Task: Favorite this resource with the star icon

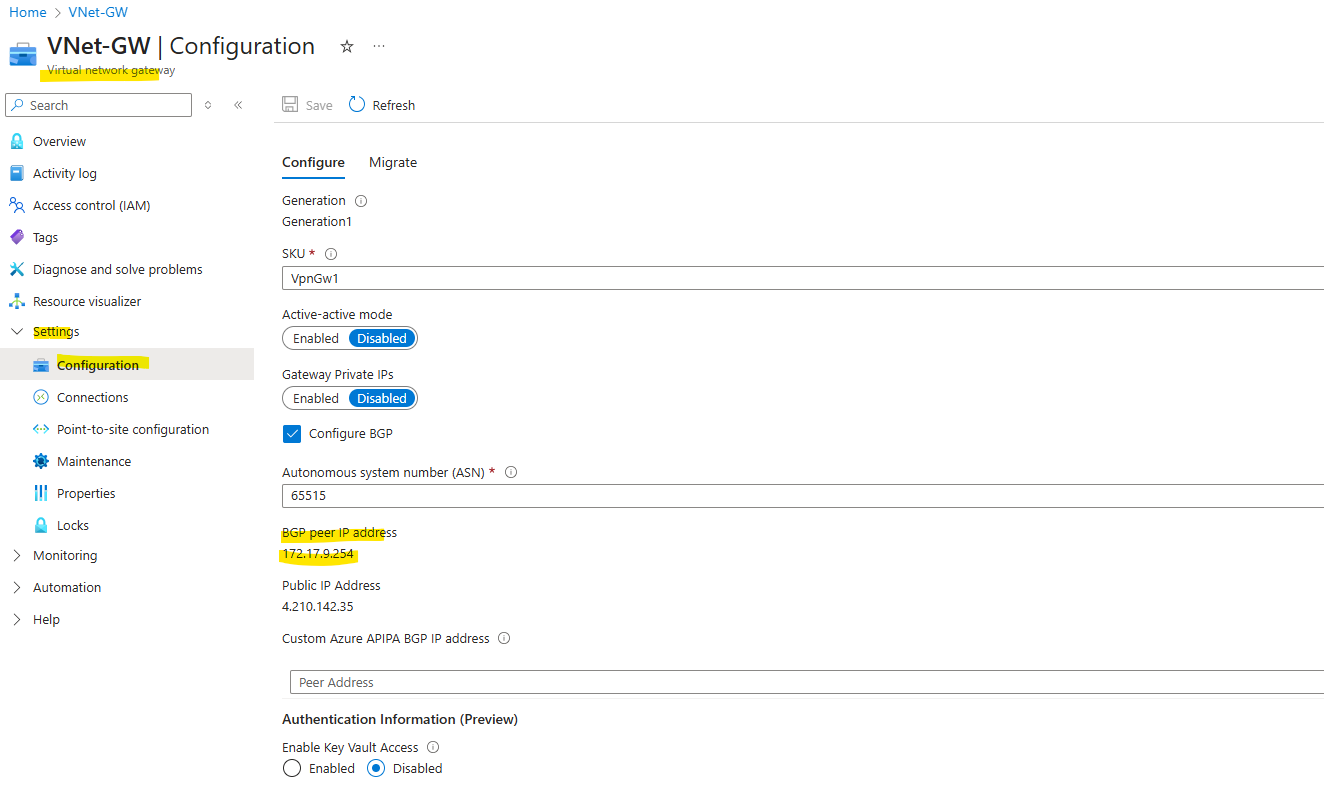Action: coord(347,46)
